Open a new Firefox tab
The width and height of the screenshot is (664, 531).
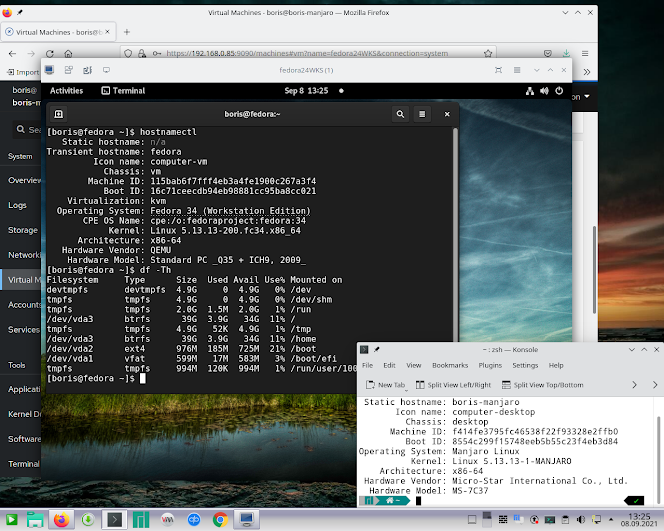127,32
